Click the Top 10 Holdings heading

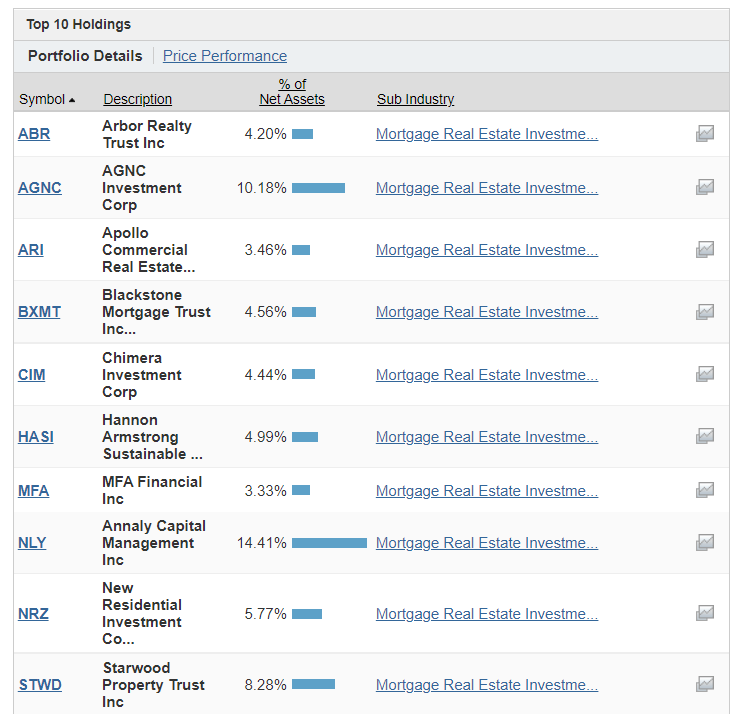point(79,25)
